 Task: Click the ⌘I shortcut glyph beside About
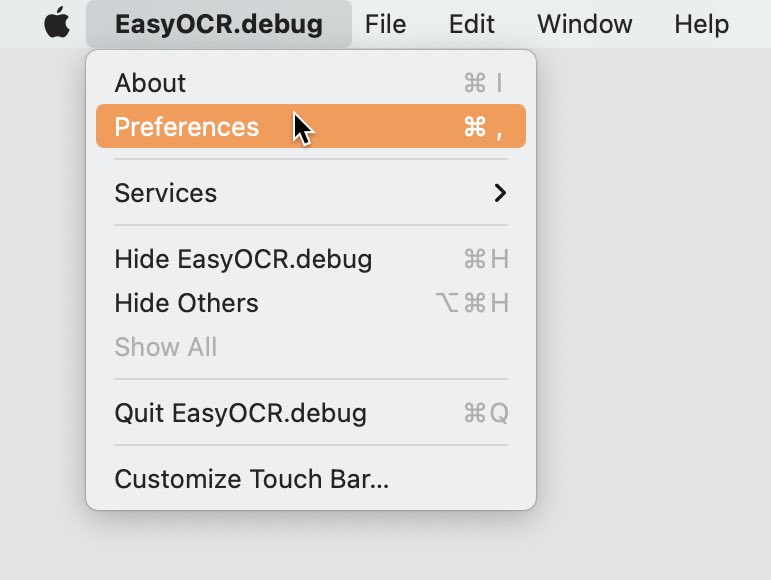483,83
